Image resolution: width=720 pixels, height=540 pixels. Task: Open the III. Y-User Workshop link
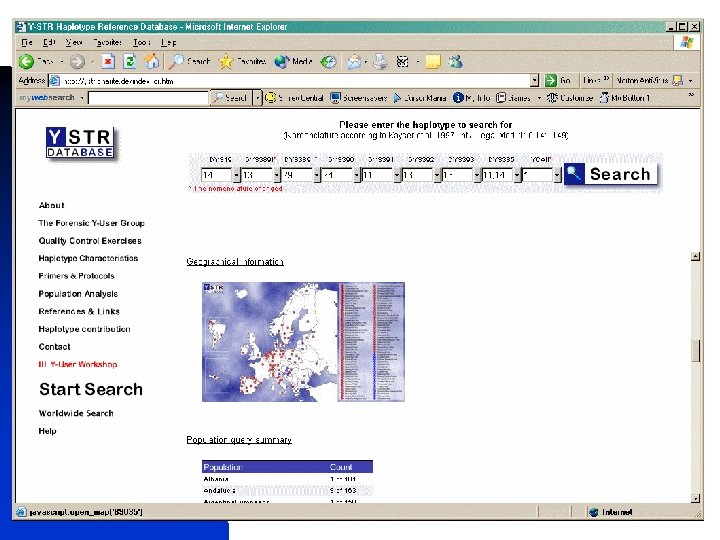click(78, 364)
